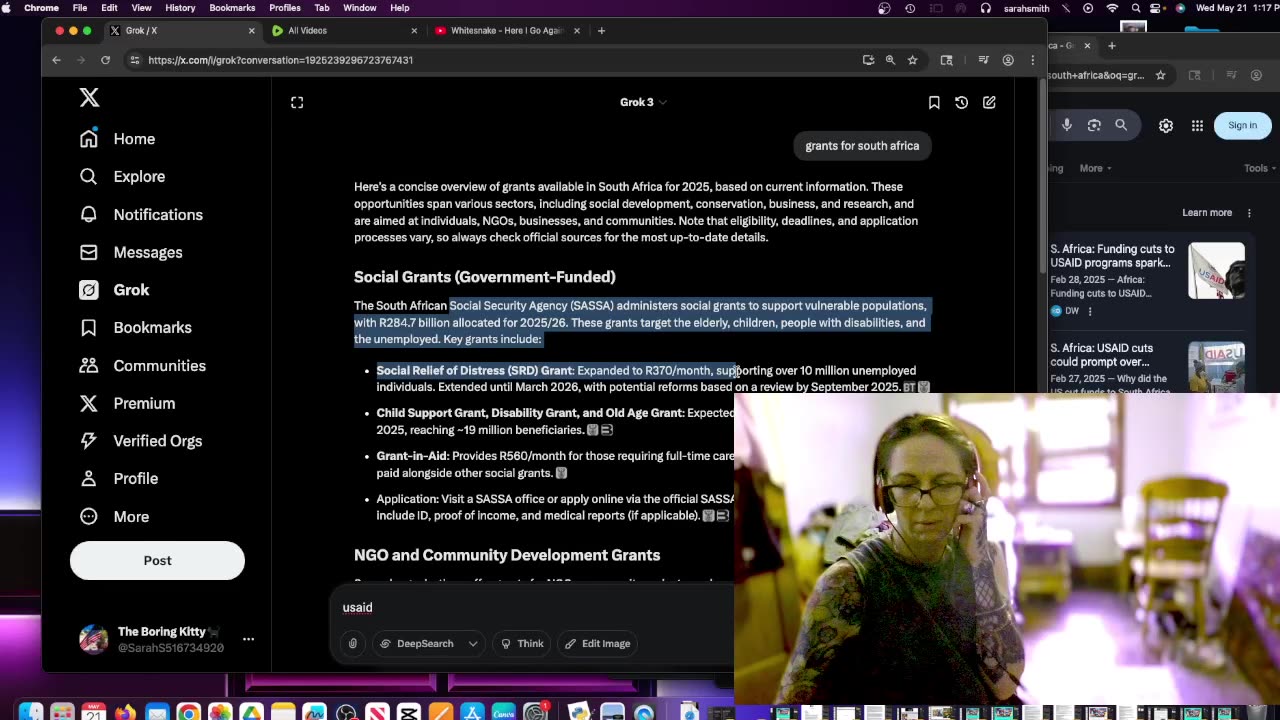Expand the More dropdown in Google results
Screen dimensions: 1280x720
(x=1095, y=168)
